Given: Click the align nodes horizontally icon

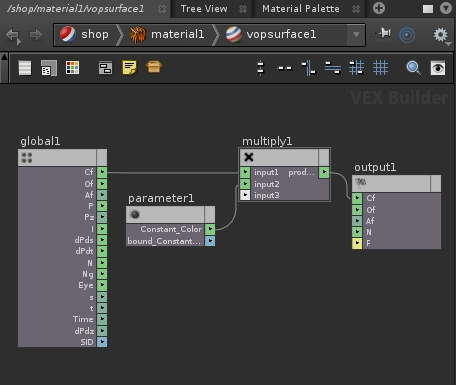Looking at the screenshot, I should (x=333, y=68).
